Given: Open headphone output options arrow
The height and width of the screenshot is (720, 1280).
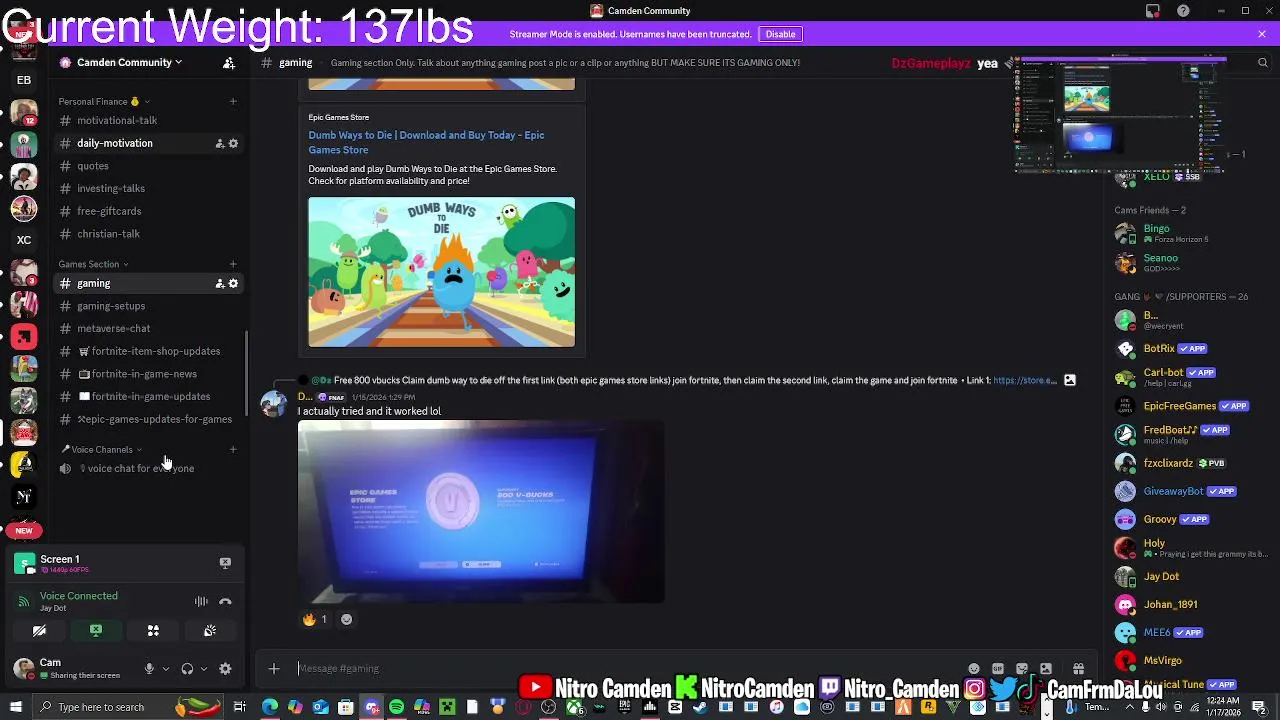Looking at the screenshot, I should pos(203,669).
